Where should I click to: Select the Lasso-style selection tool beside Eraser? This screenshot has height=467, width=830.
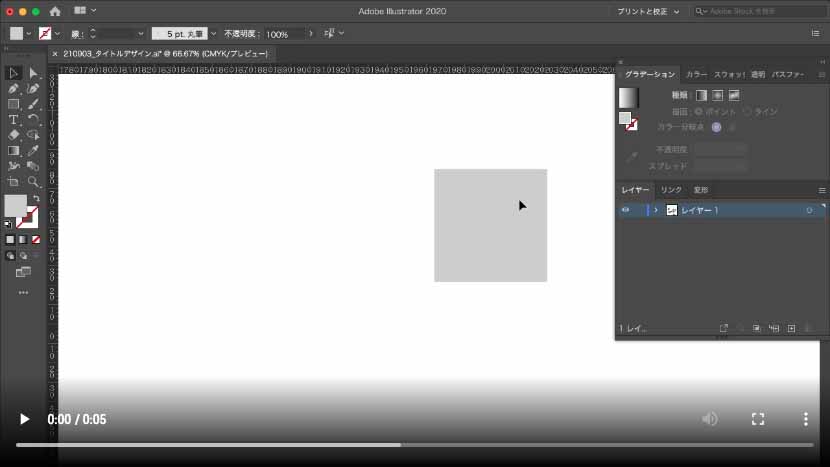(33, 135)
